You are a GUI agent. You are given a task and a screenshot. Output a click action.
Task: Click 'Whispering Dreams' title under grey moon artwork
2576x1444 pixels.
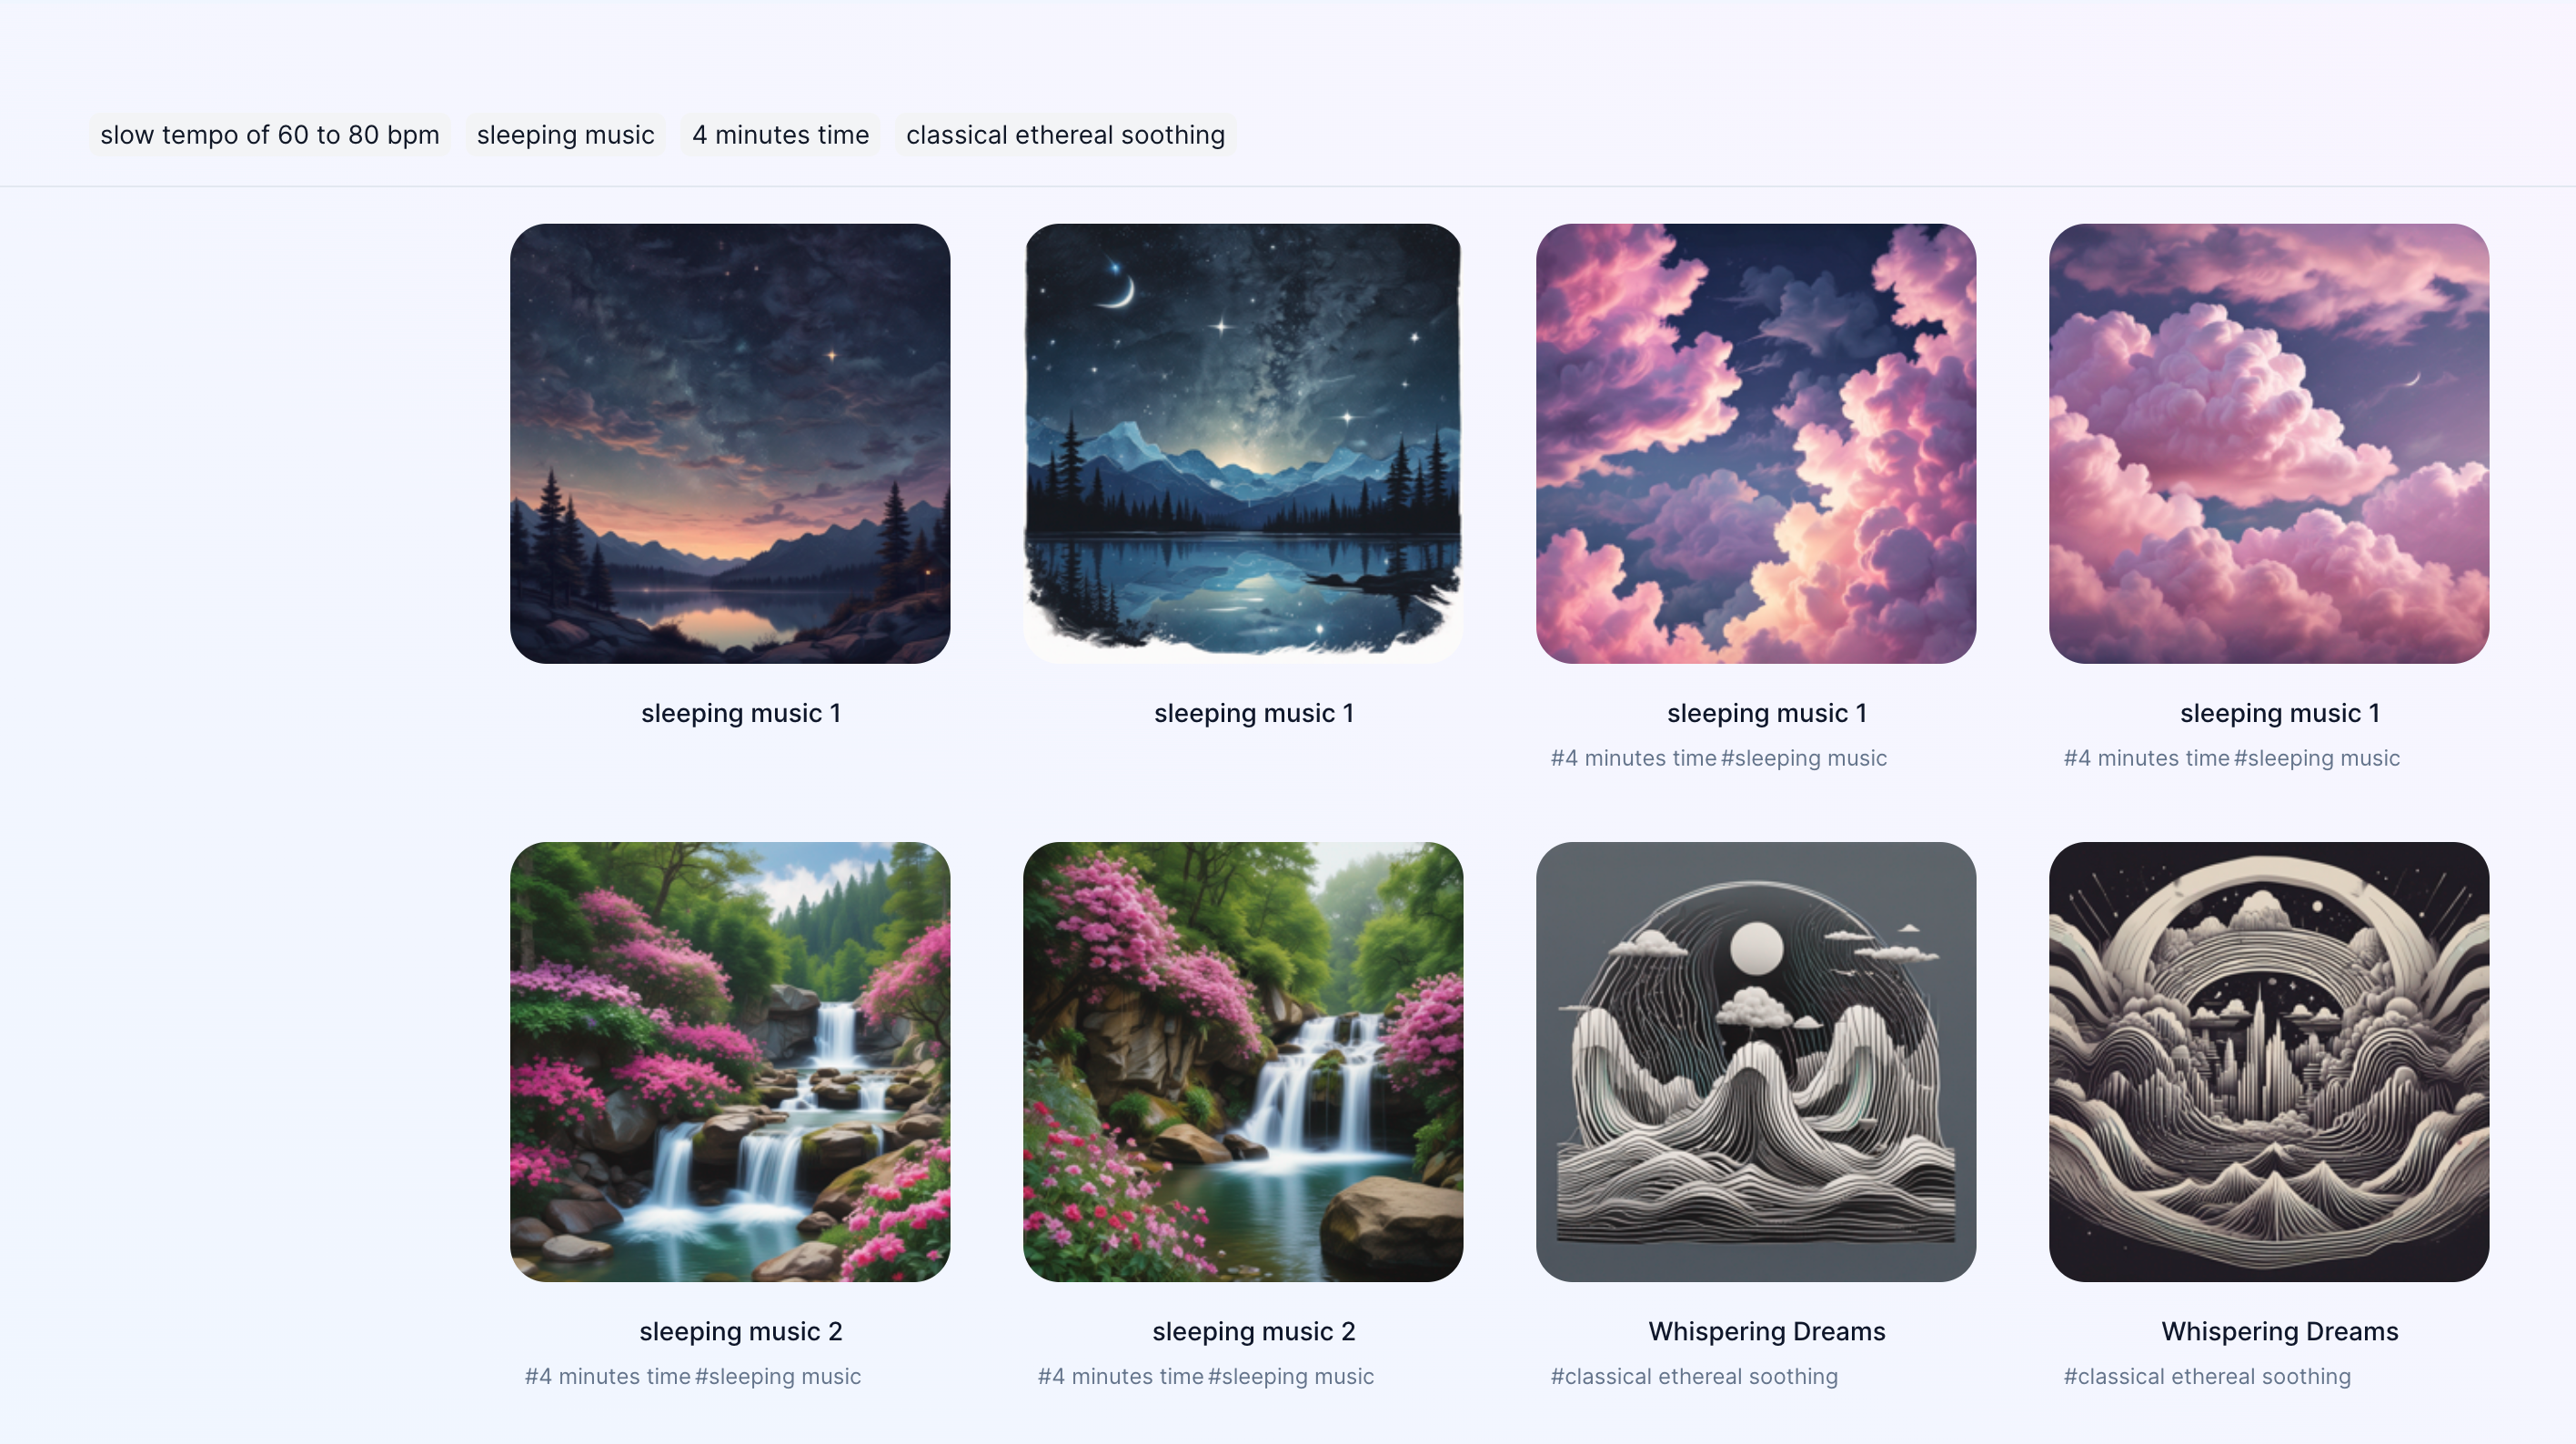(1767, 1332)
